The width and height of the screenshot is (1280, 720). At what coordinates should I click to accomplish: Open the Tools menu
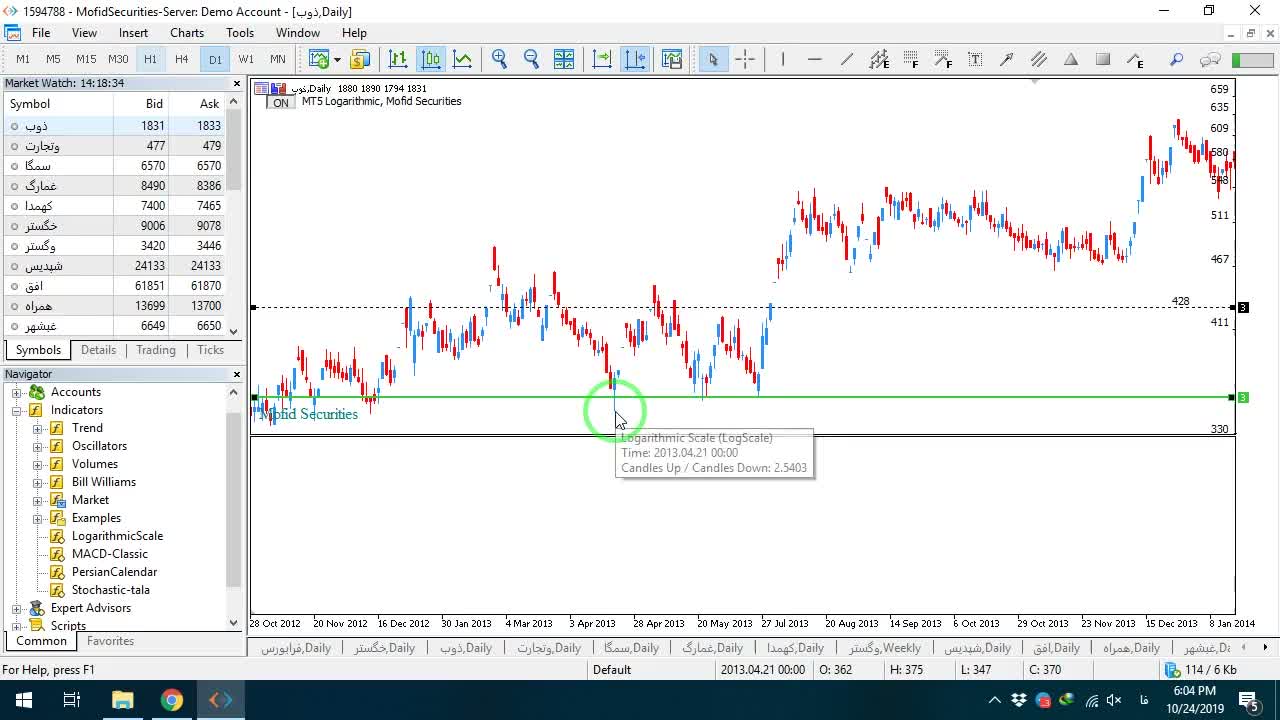[240, 33]
